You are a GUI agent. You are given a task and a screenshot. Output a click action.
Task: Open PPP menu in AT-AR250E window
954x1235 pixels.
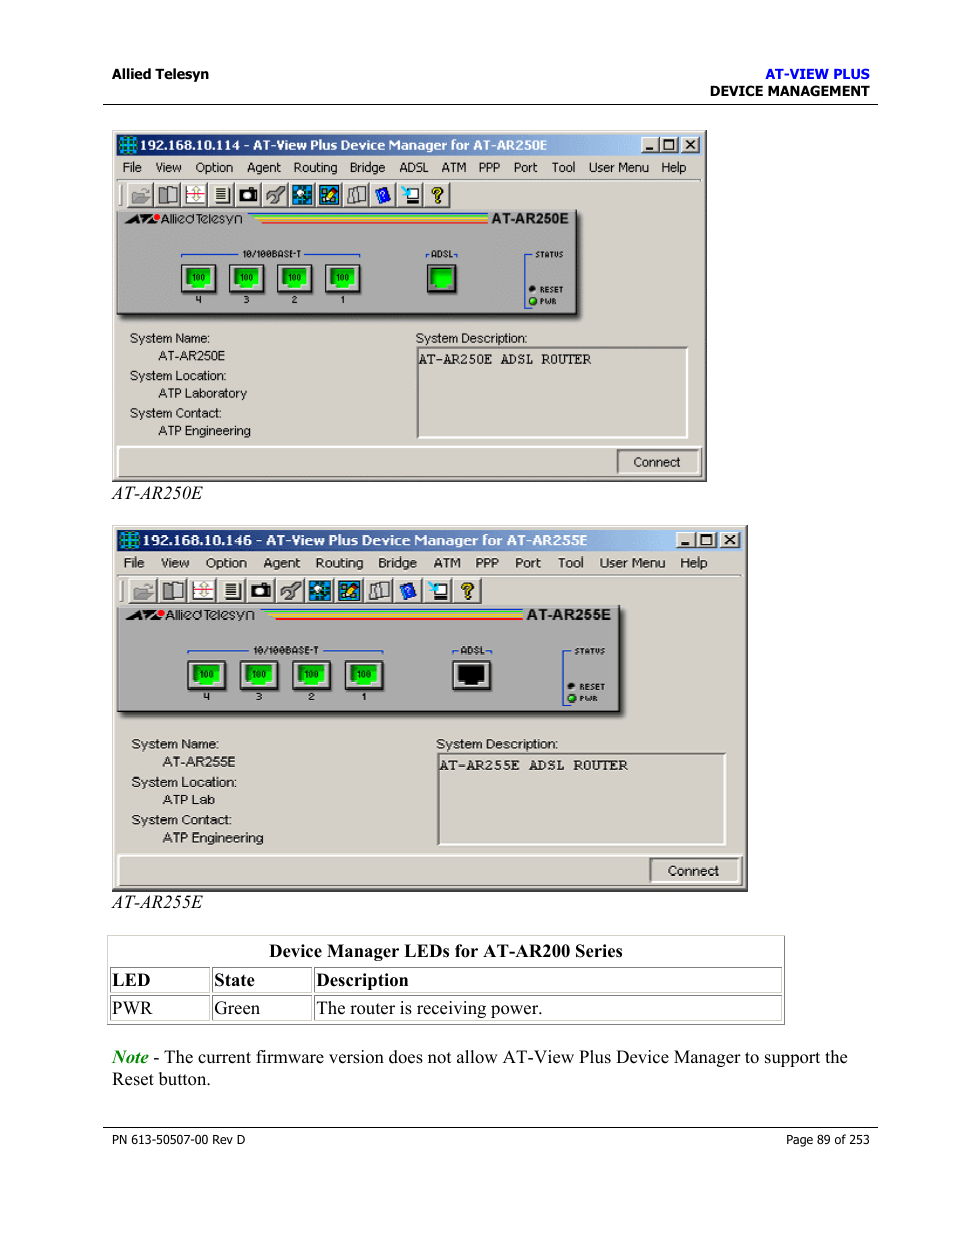click(x=489, y=168)
